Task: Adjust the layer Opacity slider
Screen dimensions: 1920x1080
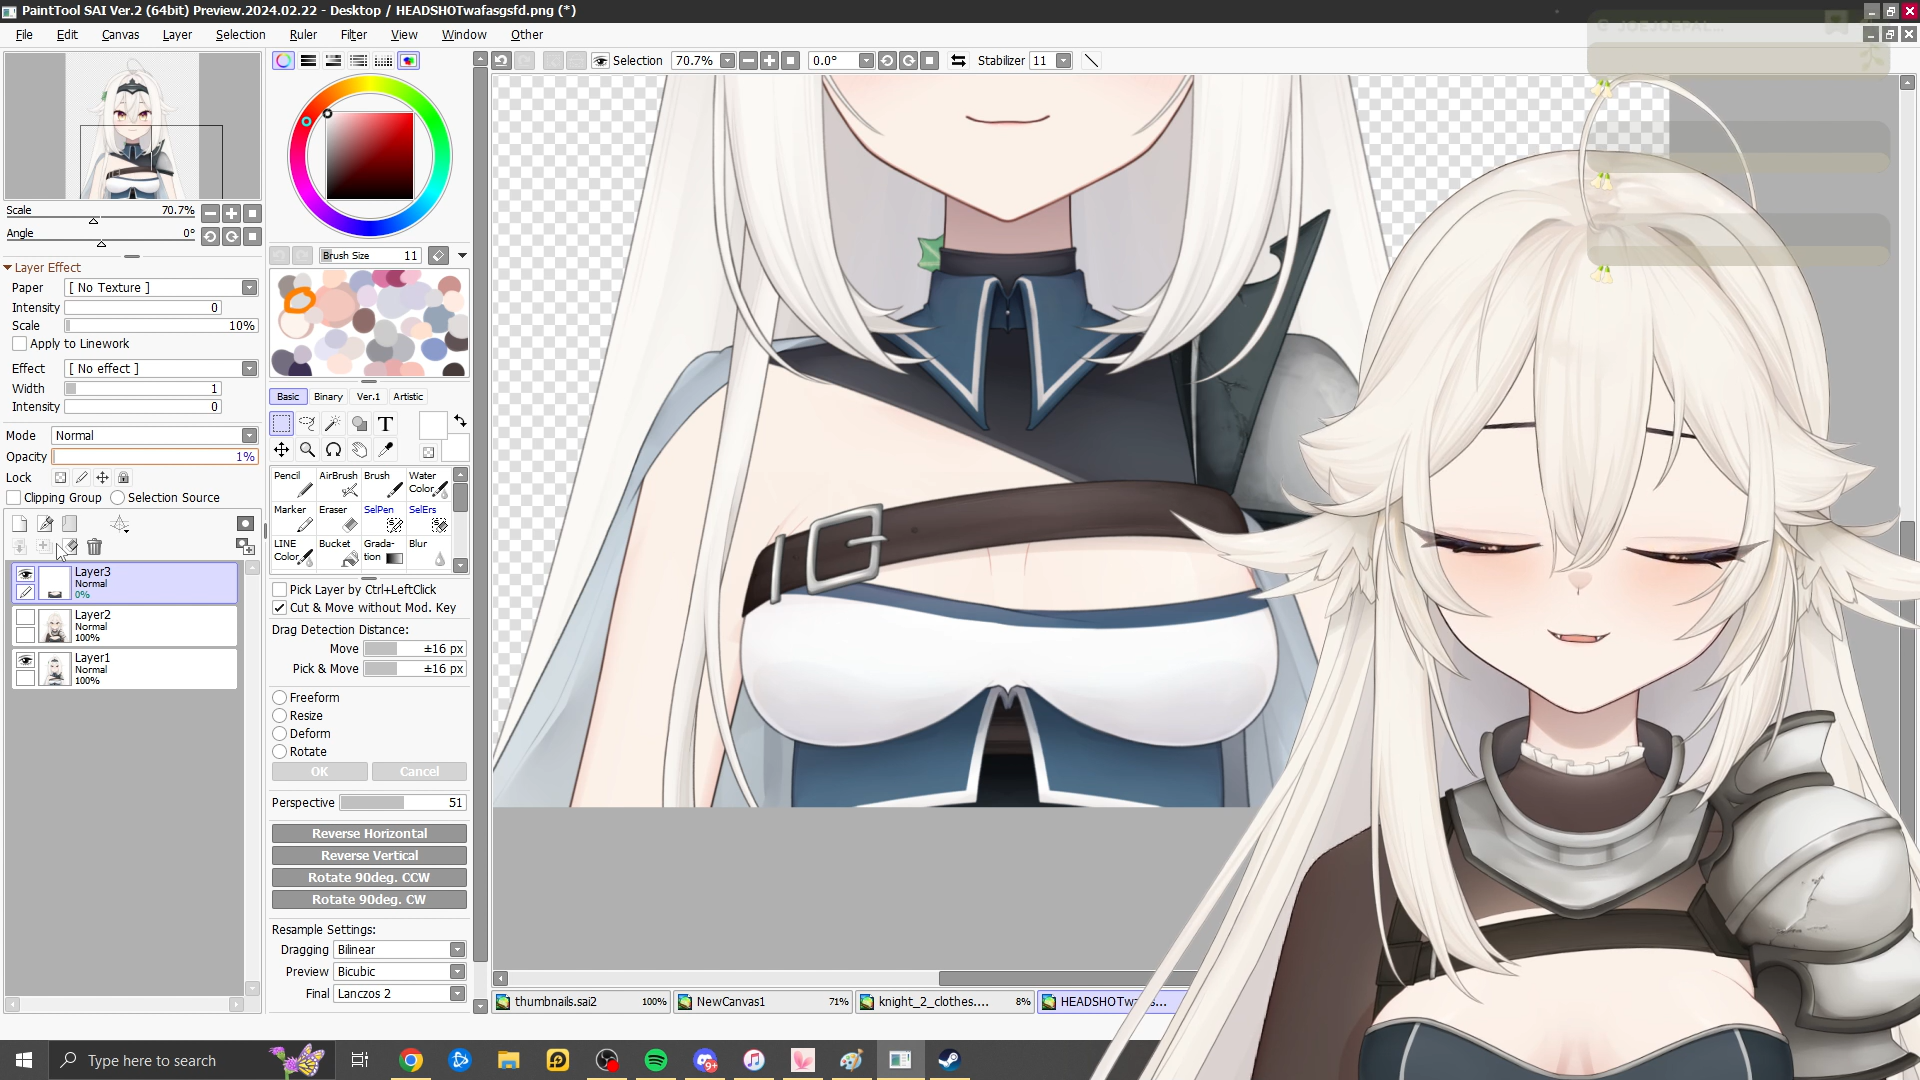Action: pyautogui.click(x=155, y=457)
